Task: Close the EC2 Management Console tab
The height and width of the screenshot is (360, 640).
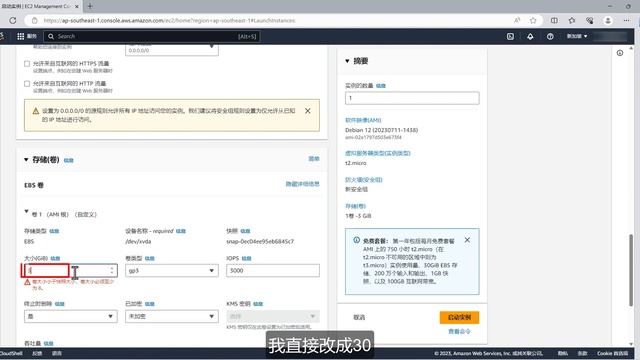Action: pyautogui.click(x=77, y=7)
